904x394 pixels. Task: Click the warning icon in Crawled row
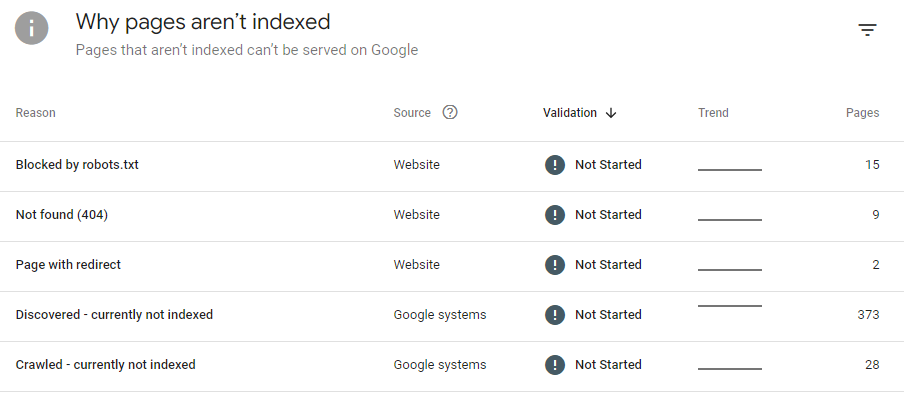click(x=555, y=365)
